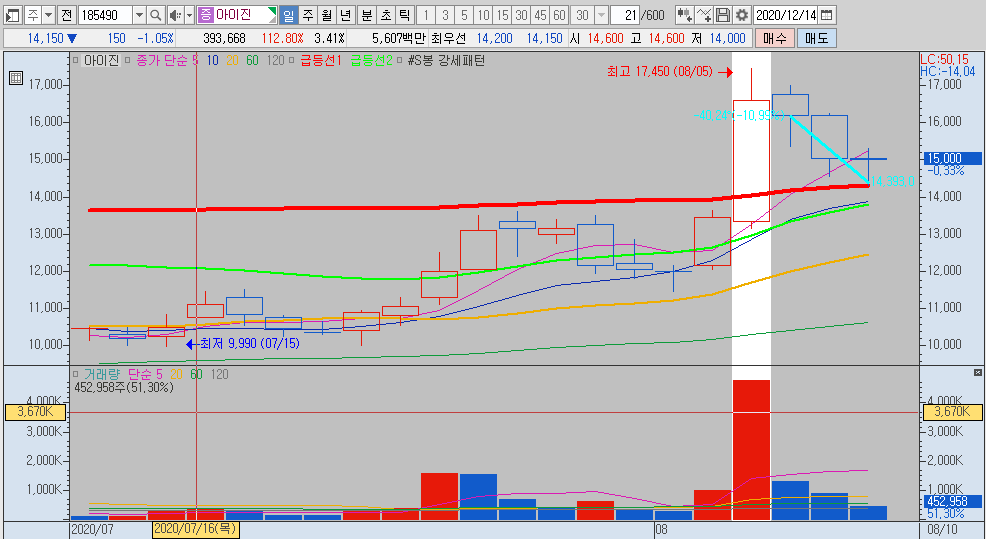Switch to the 주 weekly chart period
986x539 pixels.
(307, 15)
